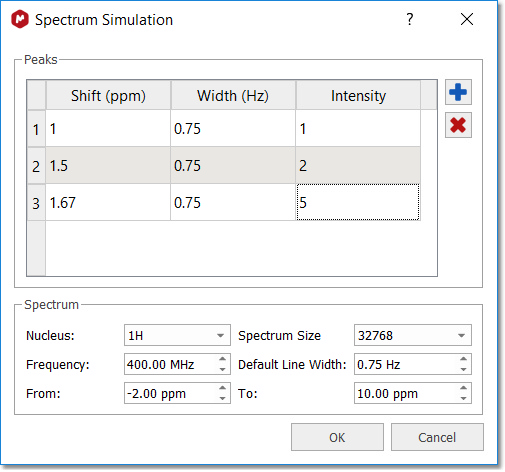Select row header 1 in peaks table
505x472 pixels.
36,129
